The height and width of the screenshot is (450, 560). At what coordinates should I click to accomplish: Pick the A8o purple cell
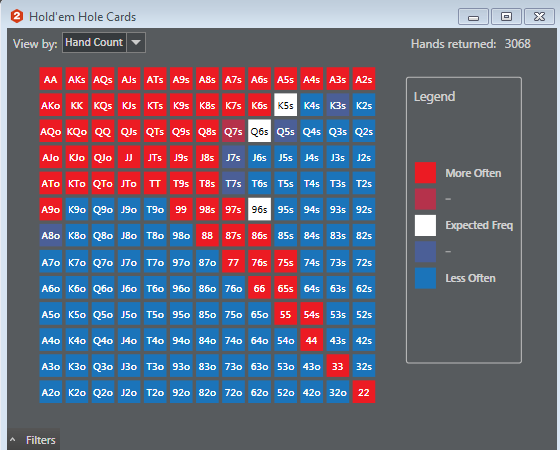pos(51,235)
